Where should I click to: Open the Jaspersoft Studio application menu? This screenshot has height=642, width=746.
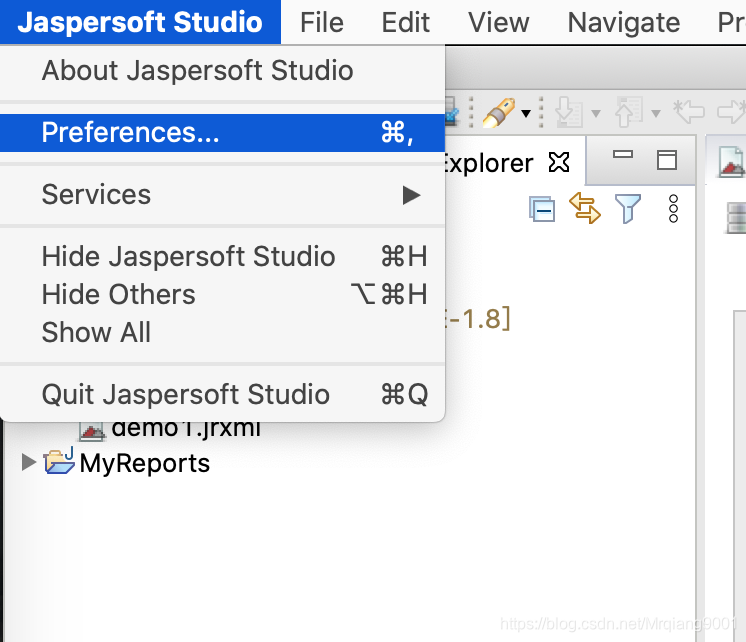click(x=140, y=22)
